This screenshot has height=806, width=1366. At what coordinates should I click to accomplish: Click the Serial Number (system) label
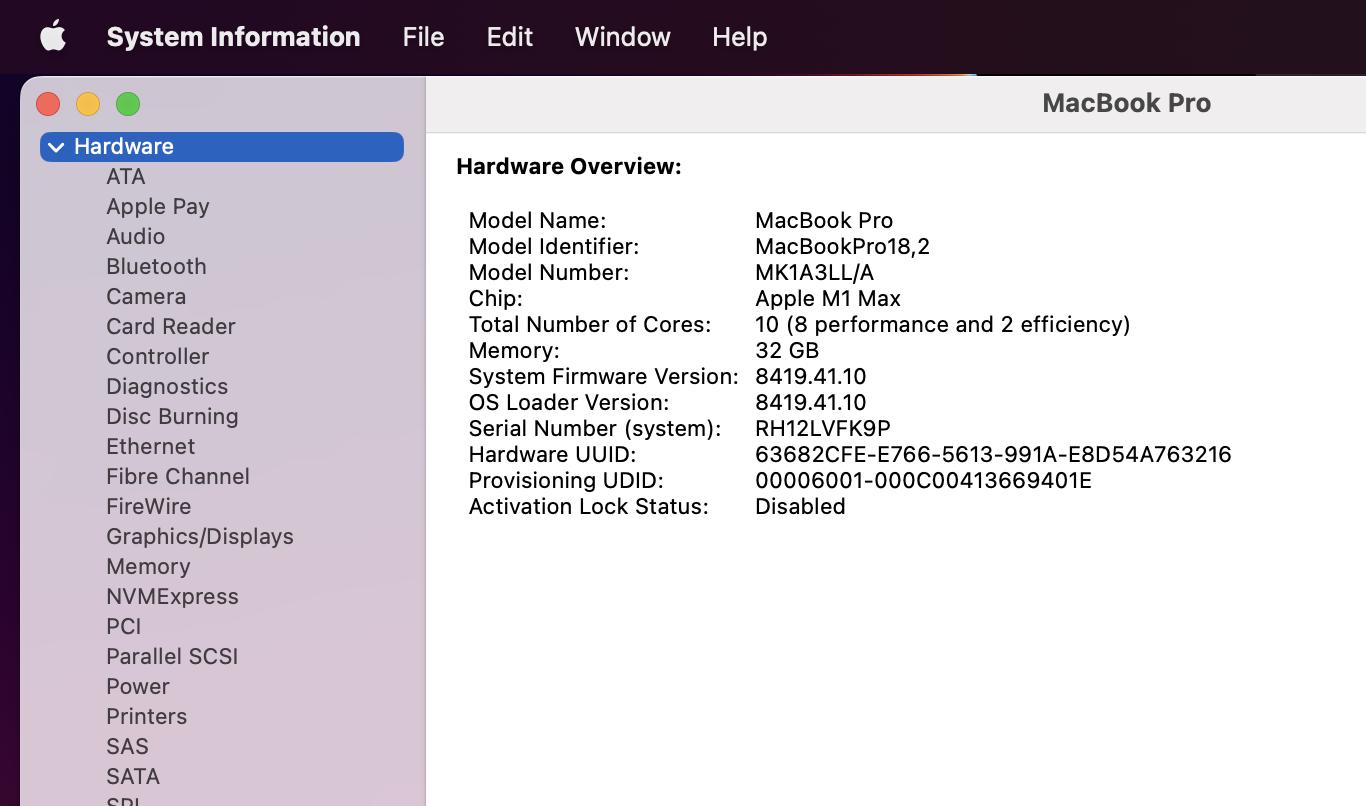pos(595,428)
